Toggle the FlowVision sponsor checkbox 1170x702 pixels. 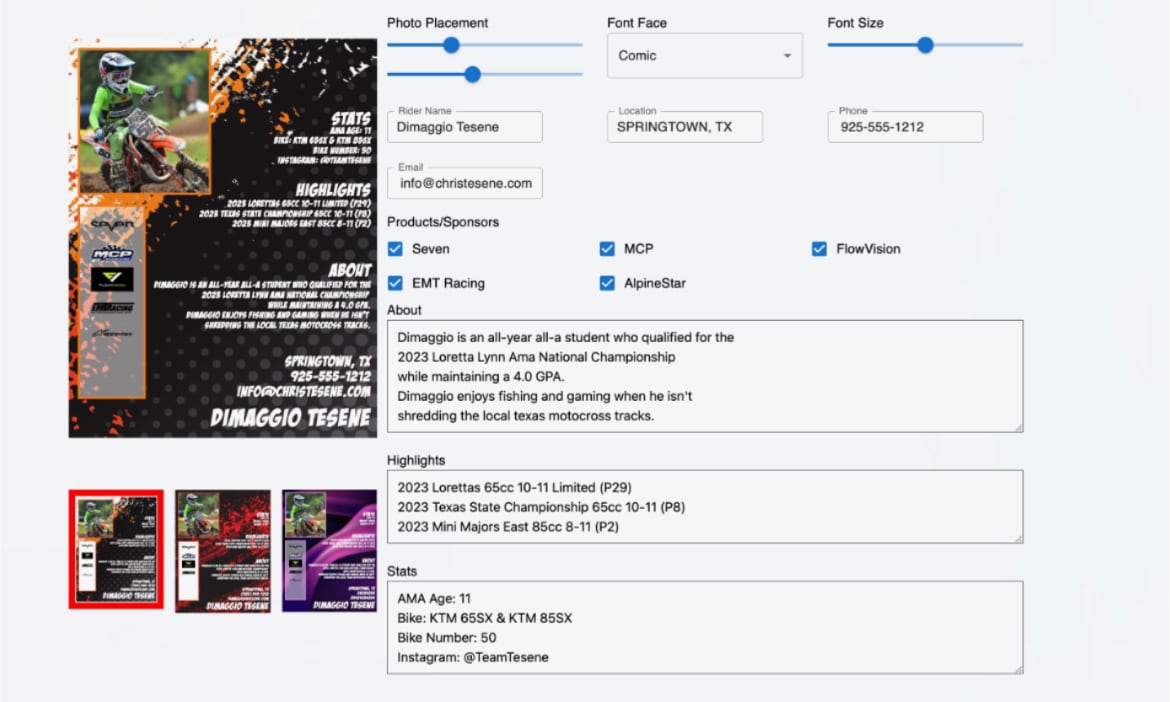pyautogui.click(x=819, y=249)
